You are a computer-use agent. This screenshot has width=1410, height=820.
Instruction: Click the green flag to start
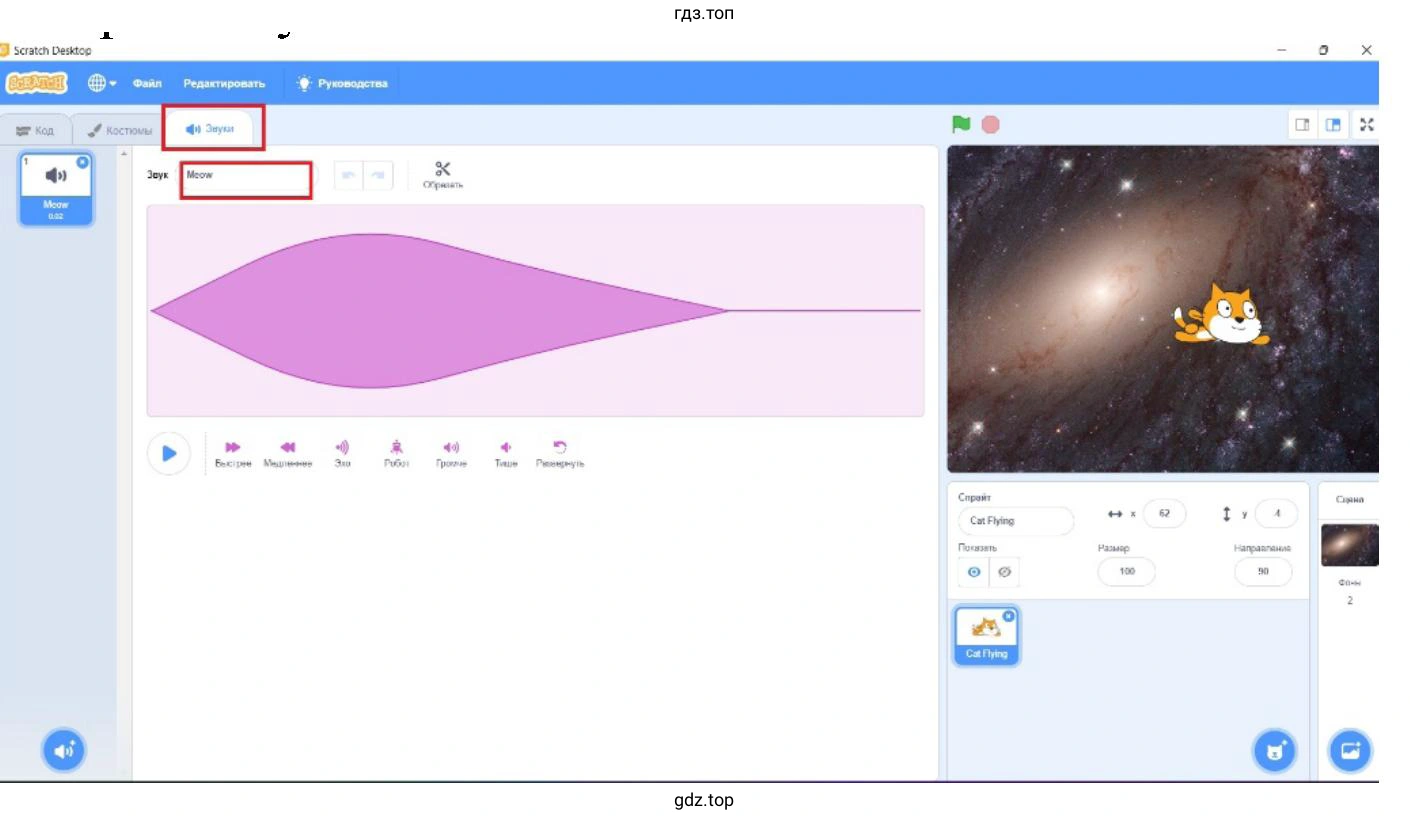click(x=961, y=125)
